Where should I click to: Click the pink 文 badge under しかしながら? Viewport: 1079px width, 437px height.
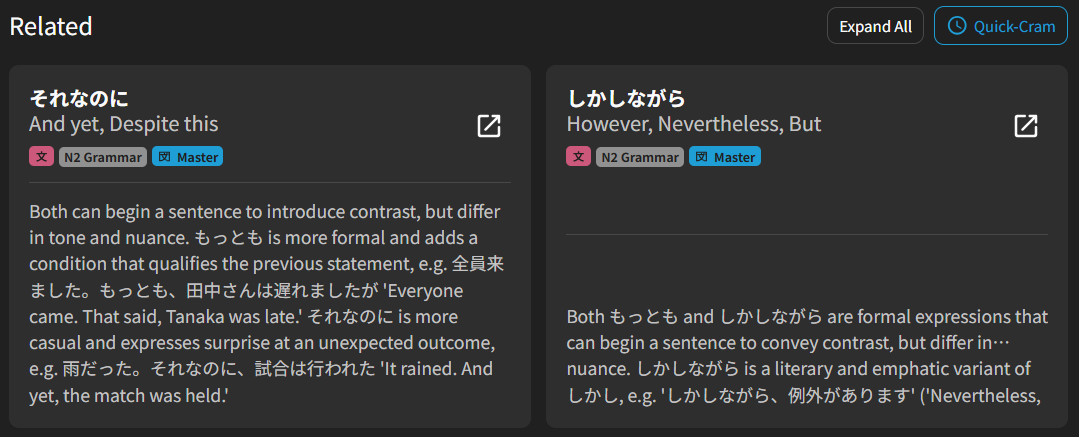coord(578,157)
